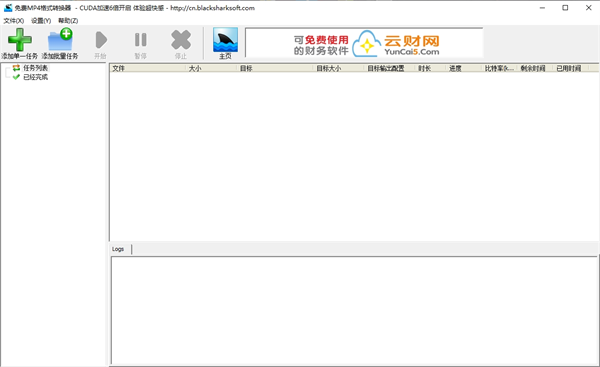Click the green checkmark icon beside 已经完成

(16, 77)
